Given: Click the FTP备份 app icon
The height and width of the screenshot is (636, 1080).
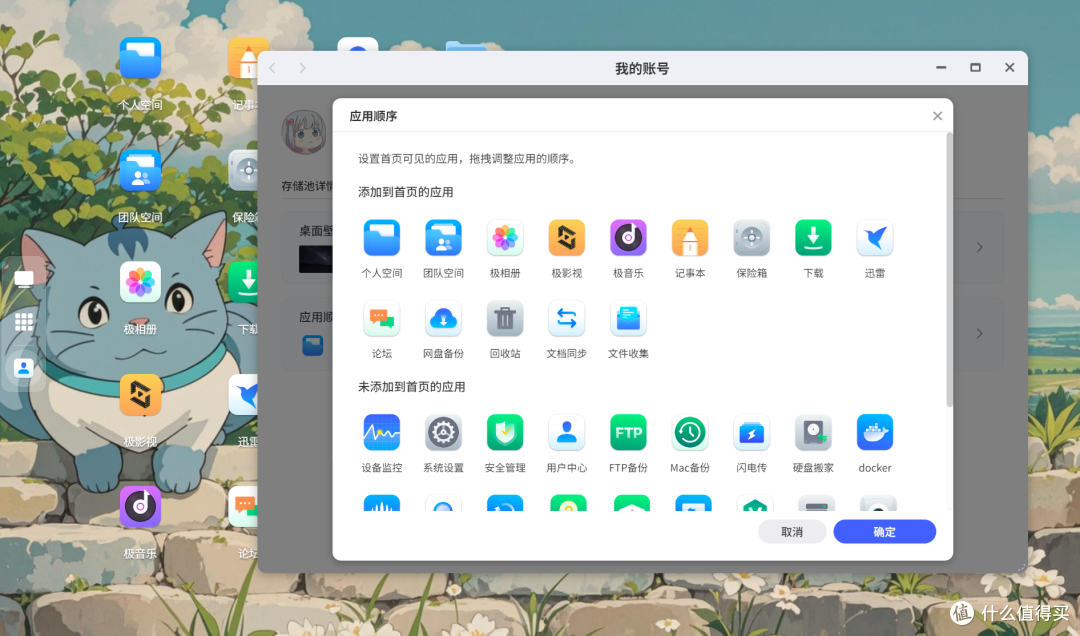Looking at the screenshot, I should click(x=628, y=433).
